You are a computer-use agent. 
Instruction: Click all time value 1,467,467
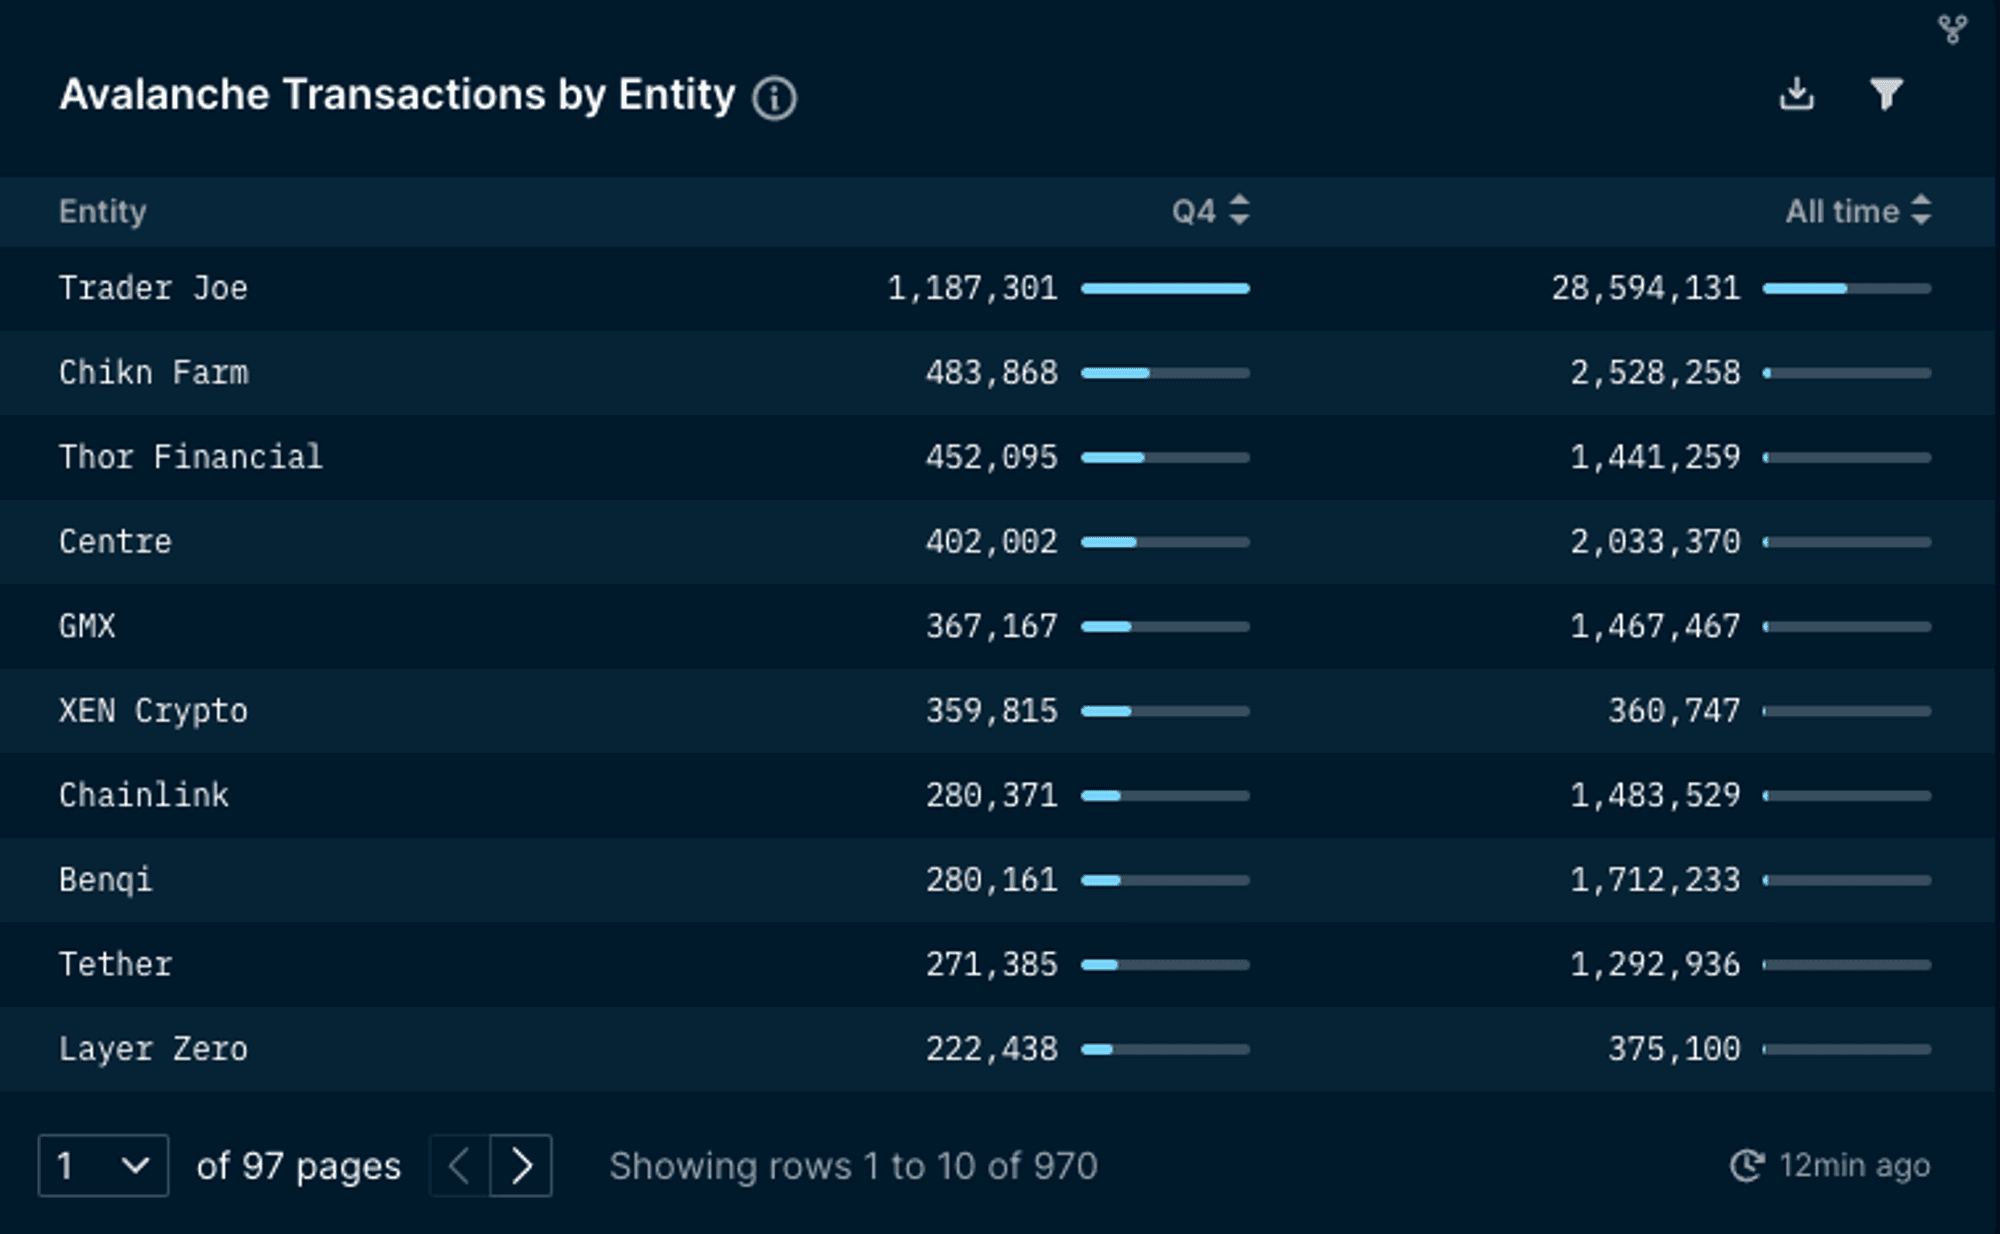coord(1655,626)
